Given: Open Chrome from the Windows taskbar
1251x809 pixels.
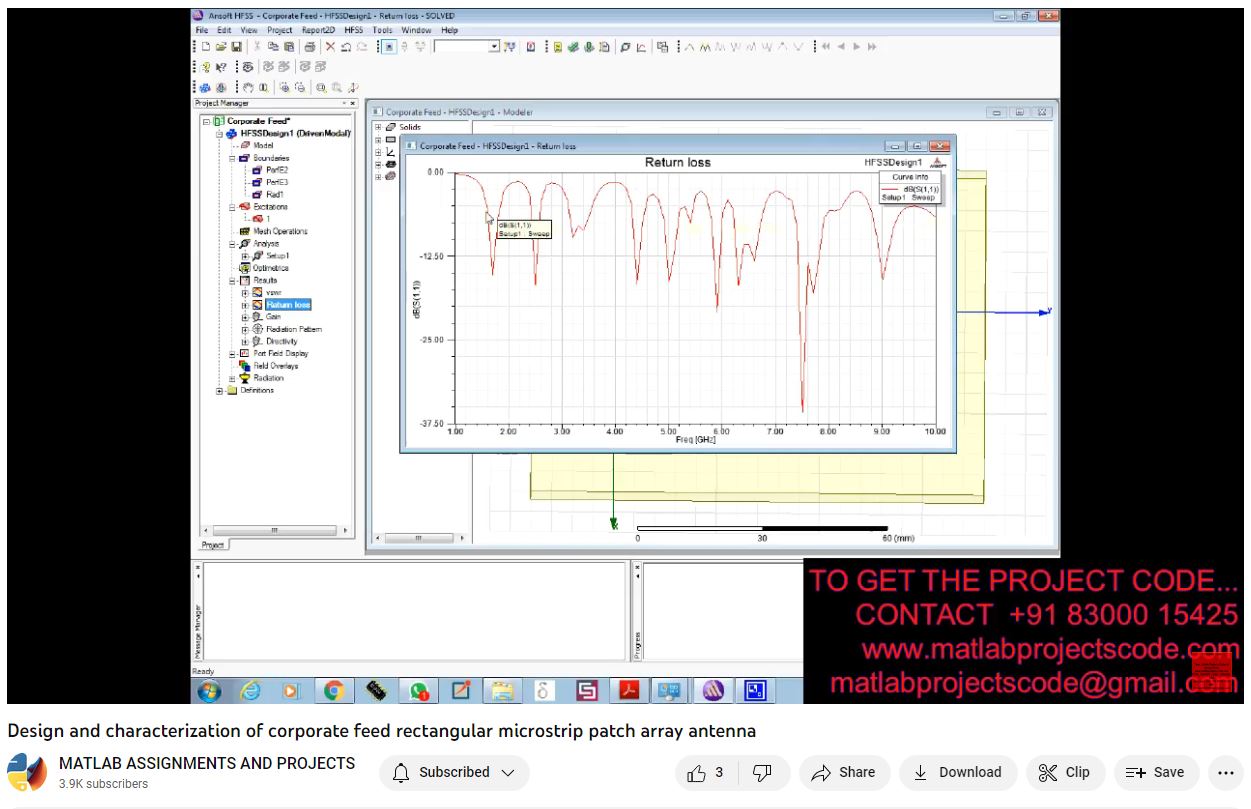Looking at the screenshot, I should (333, 690).
